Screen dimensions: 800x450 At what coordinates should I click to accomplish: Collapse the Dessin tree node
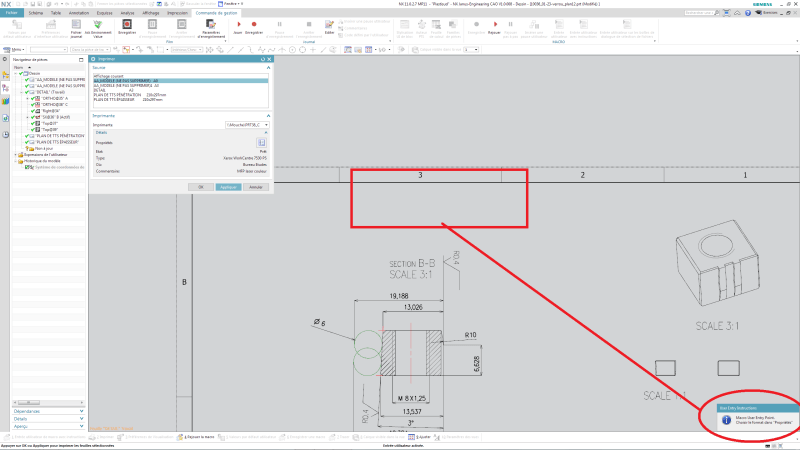[16, 73]
